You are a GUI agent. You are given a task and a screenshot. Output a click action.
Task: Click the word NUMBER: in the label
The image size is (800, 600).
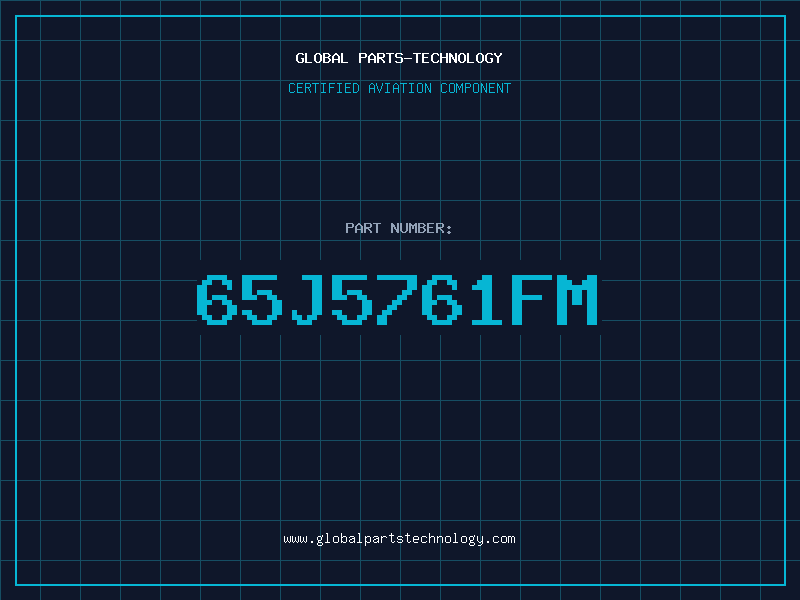(x=421, y=228)
